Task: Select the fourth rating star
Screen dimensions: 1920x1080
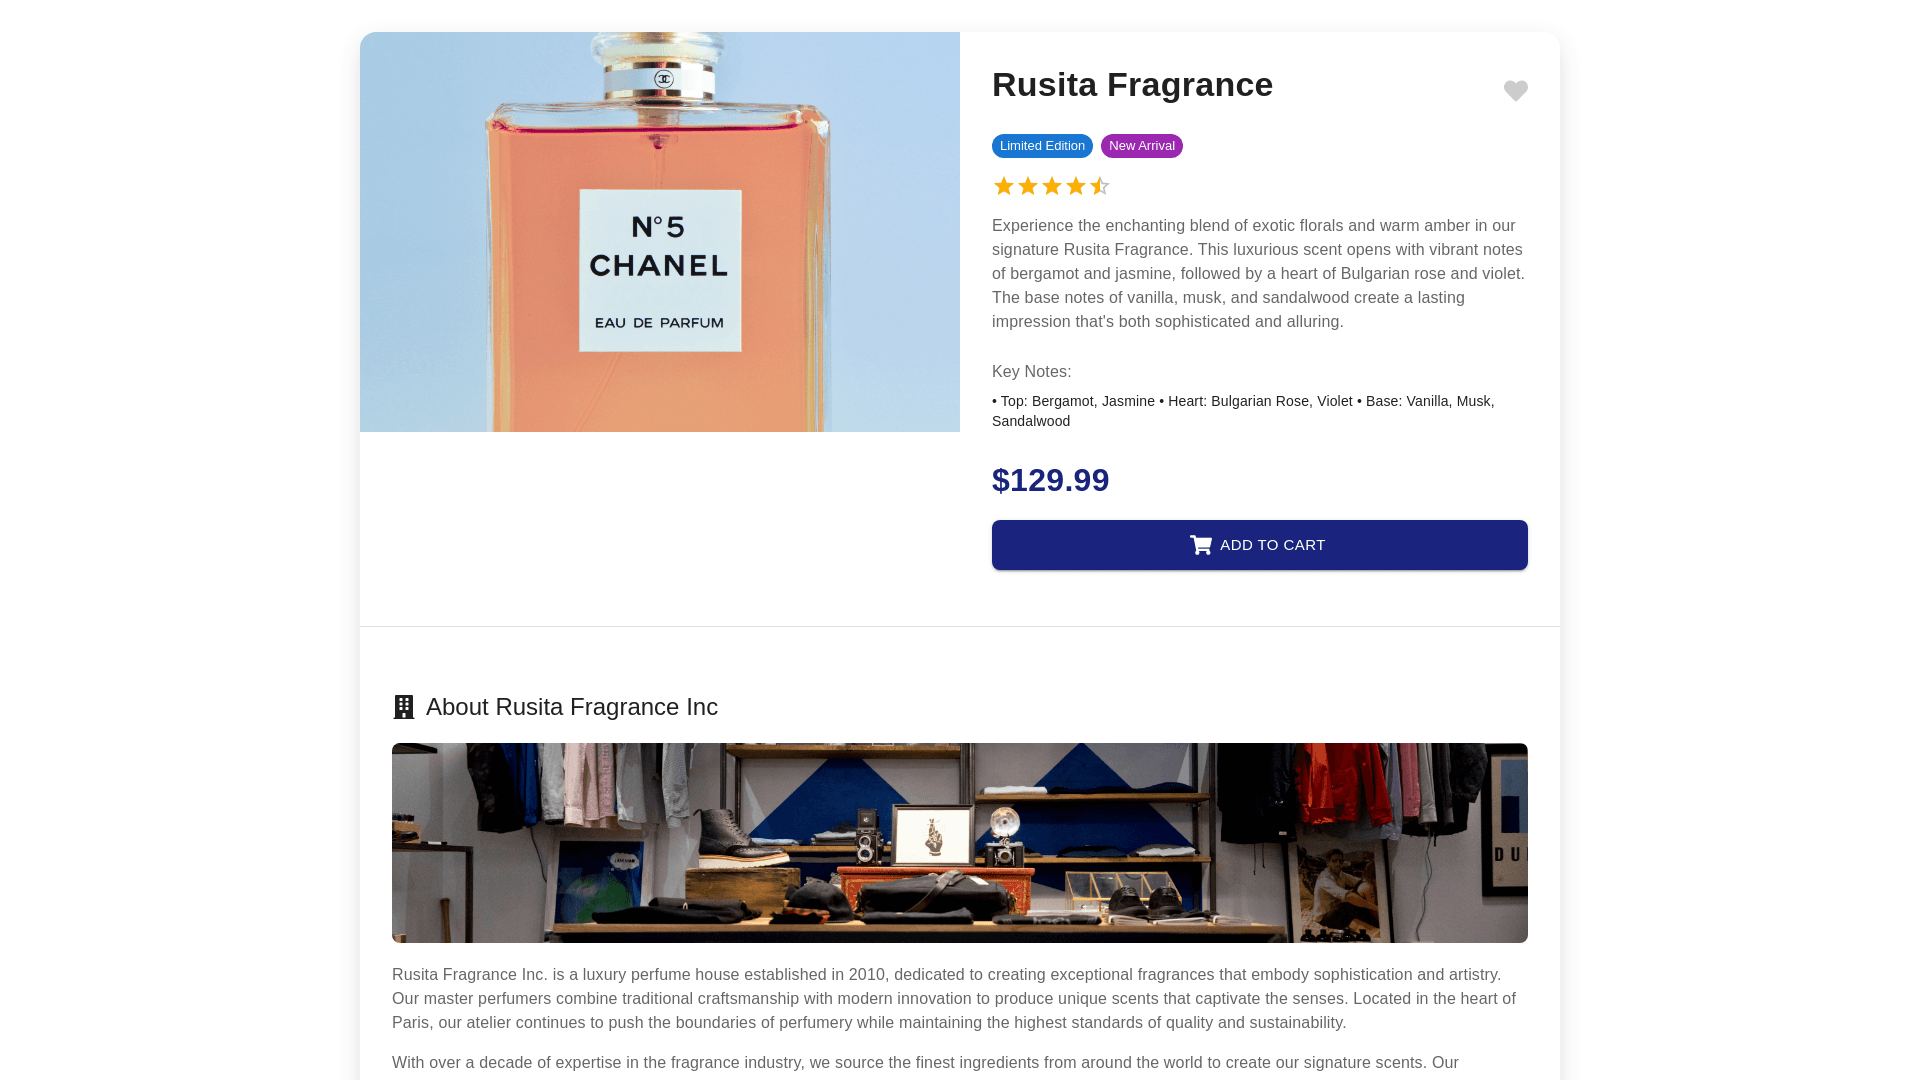Action: tap(1076, 187)
